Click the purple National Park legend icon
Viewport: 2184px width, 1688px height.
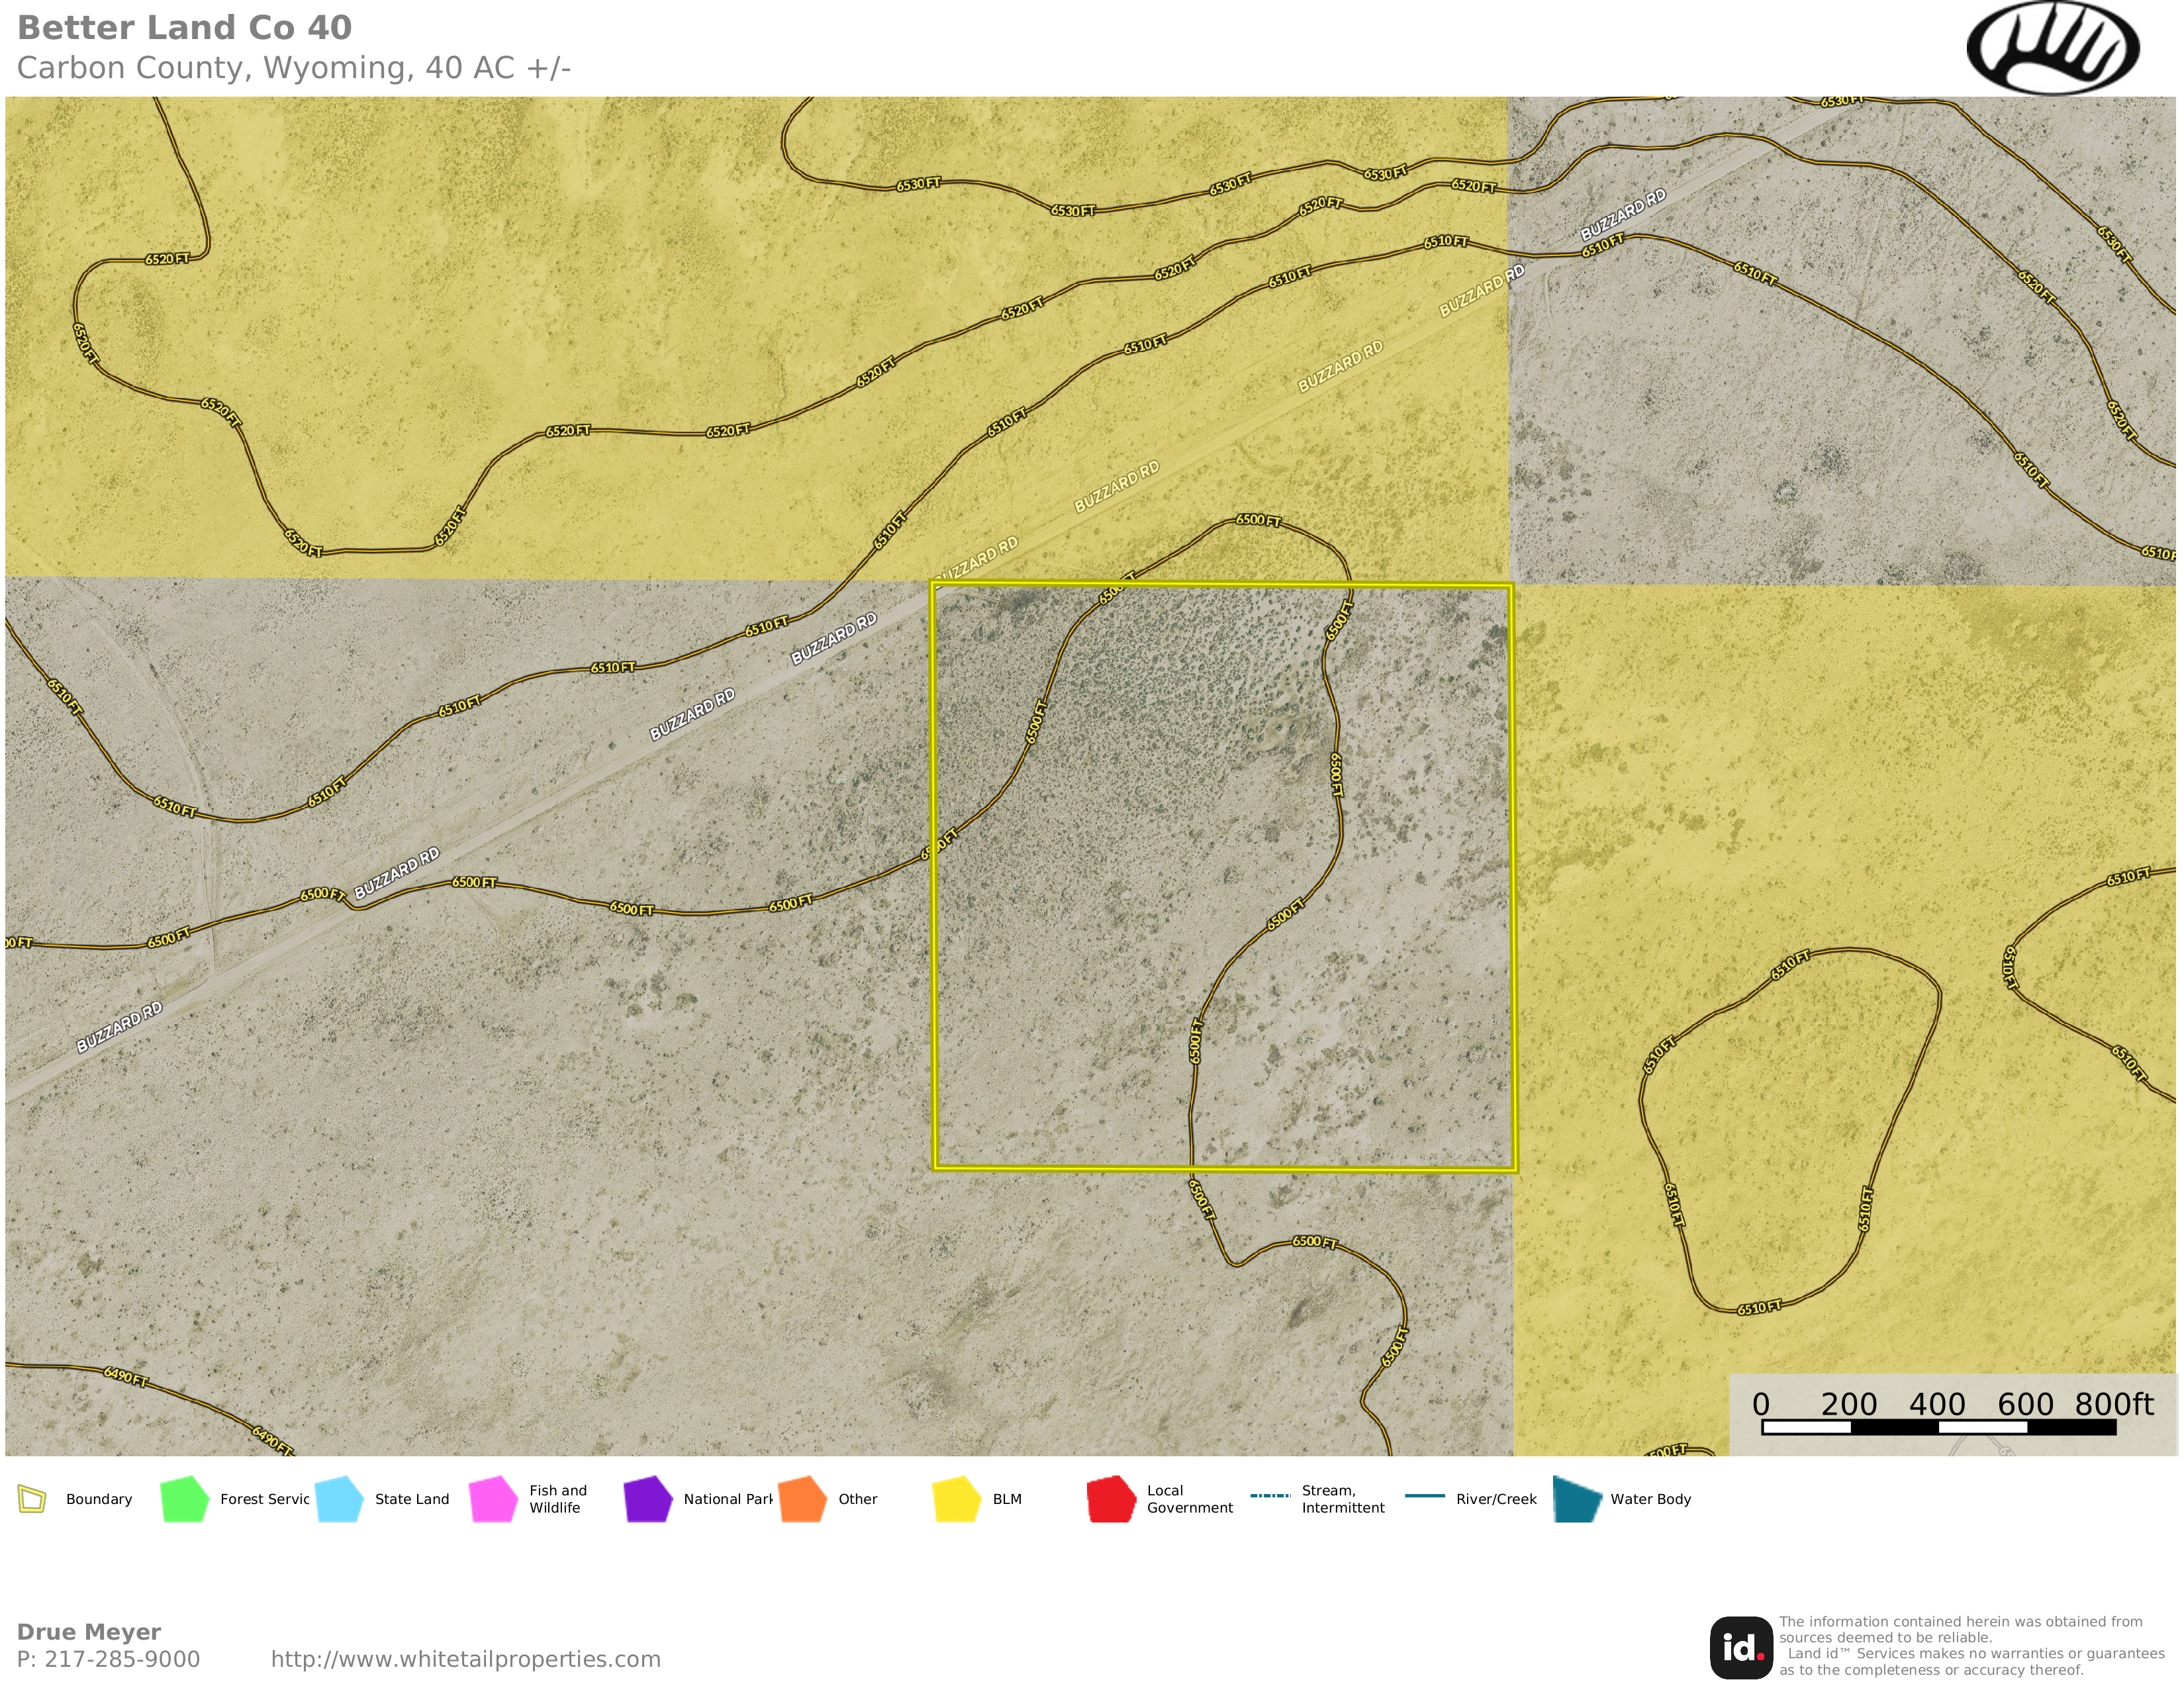(648, 1499)
